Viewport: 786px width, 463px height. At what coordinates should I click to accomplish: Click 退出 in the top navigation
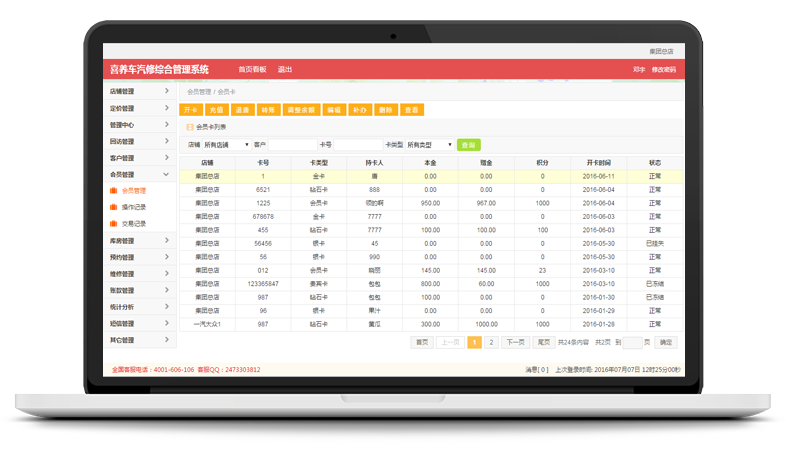(x=285, y=69)
